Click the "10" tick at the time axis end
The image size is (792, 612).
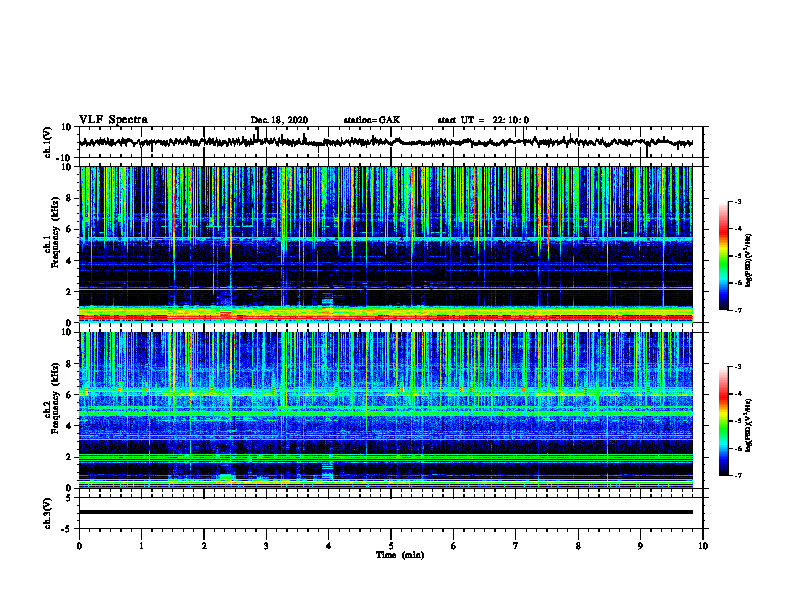703,546
